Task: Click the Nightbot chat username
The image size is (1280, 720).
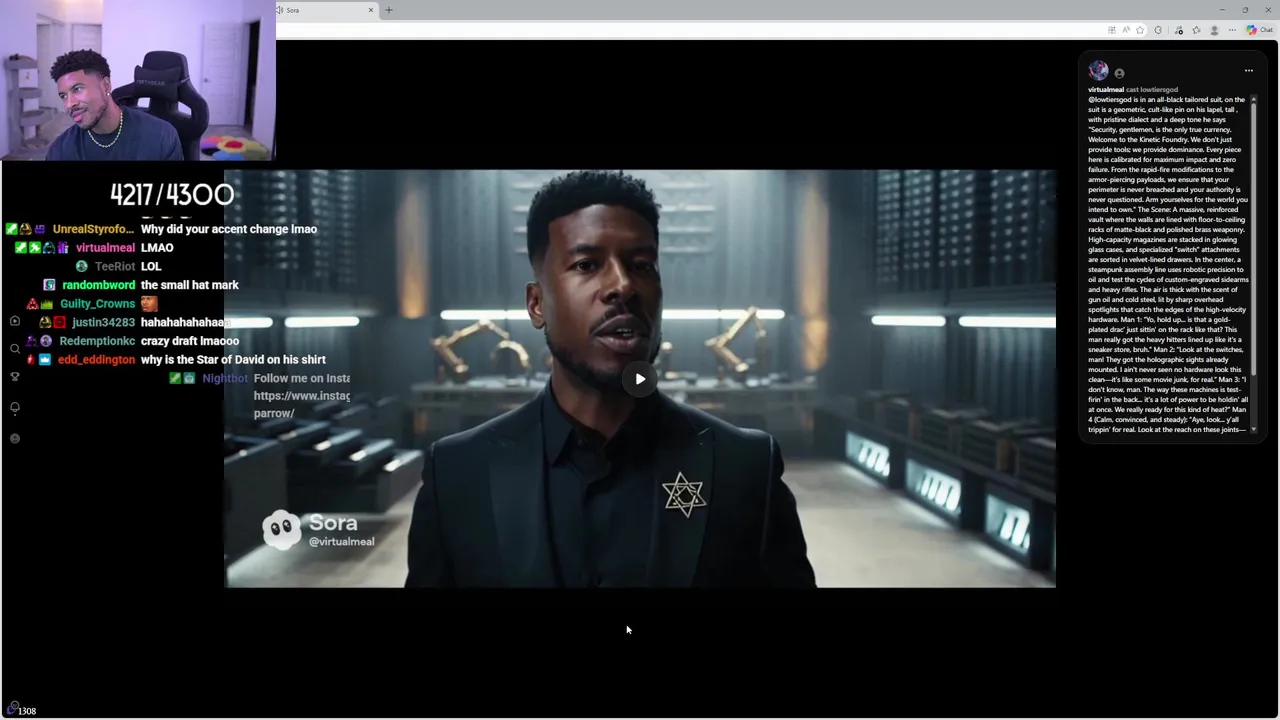Action: [x=225, y=378]
